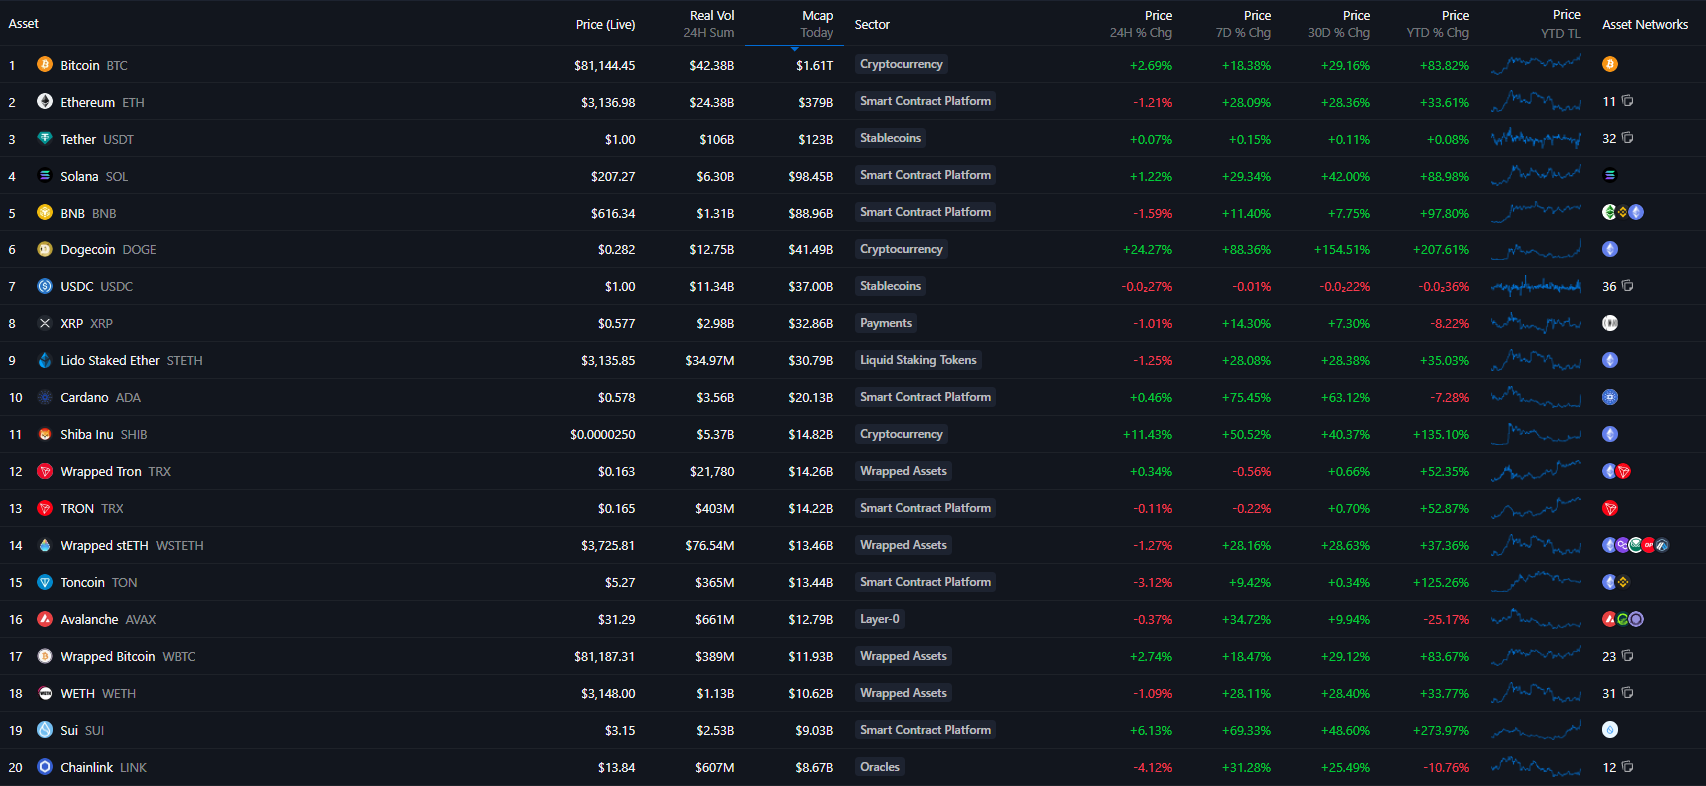Click the Liquid Staking Tokens sector tag
This screenshot has width=1706, height=786.
(x=918, y=360)
